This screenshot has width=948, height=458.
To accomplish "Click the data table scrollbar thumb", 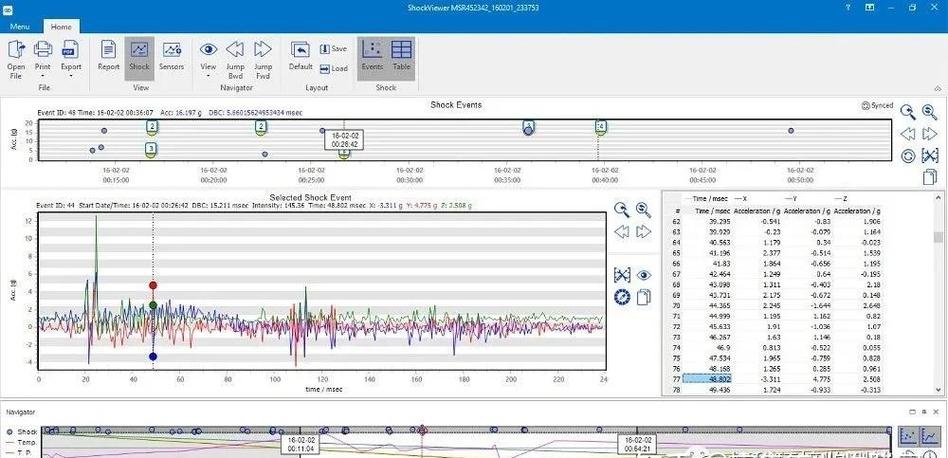I will (x=938, y=237).
